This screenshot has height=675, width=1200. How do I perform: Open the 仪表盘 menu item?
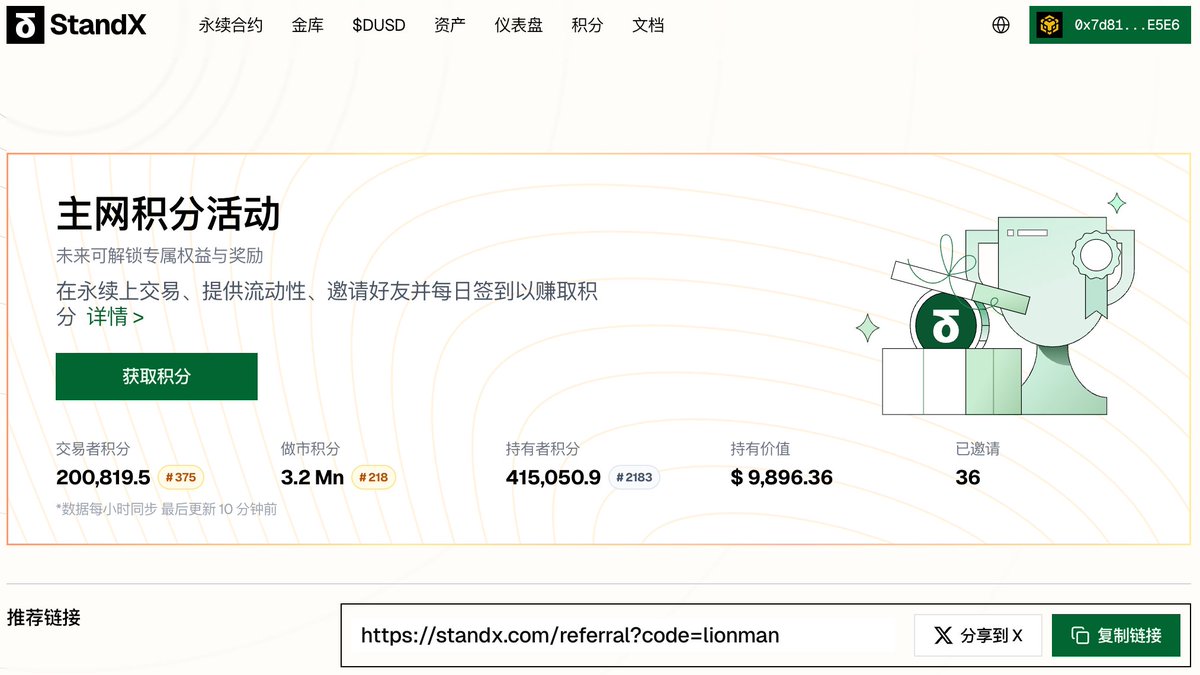519,25
